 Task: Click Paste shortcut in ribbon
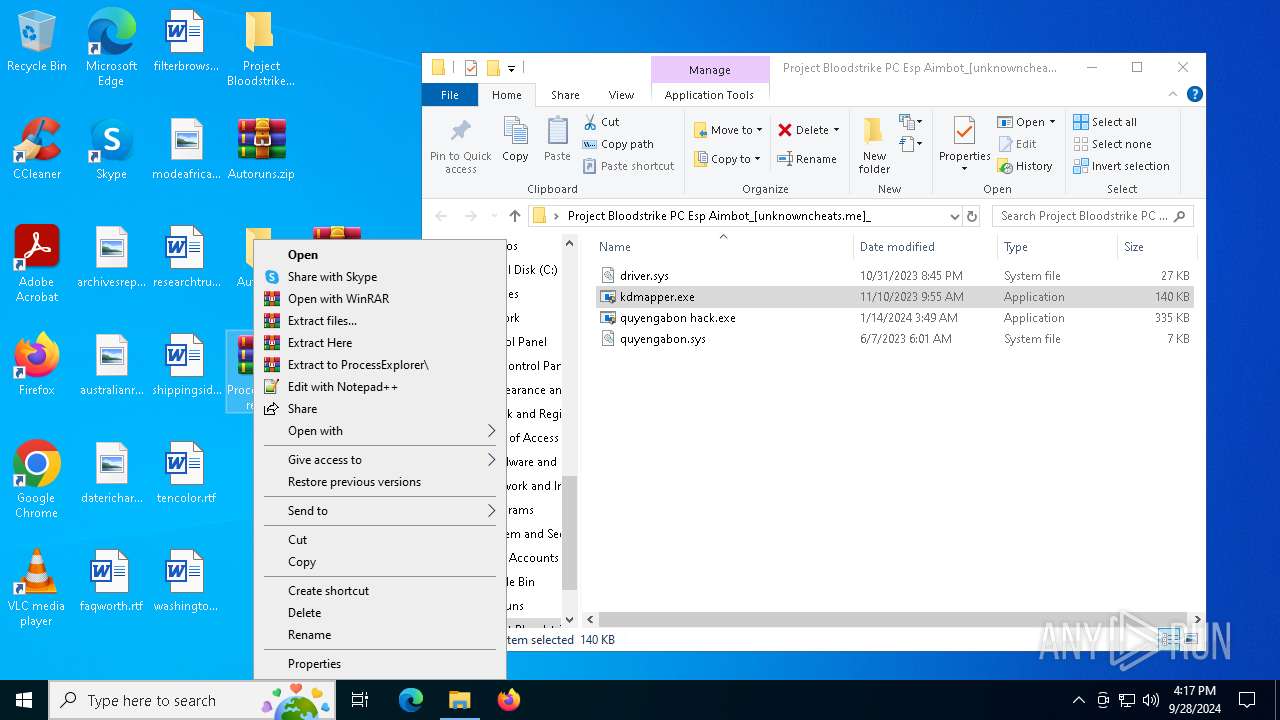628,166
